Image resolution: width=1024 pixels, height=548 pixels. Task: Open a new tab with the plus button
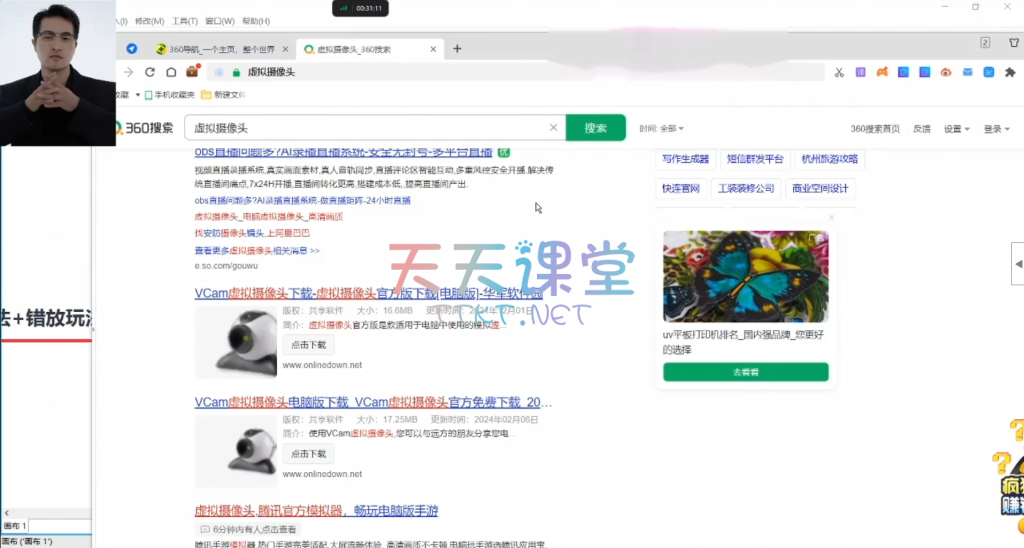[457, 48]
